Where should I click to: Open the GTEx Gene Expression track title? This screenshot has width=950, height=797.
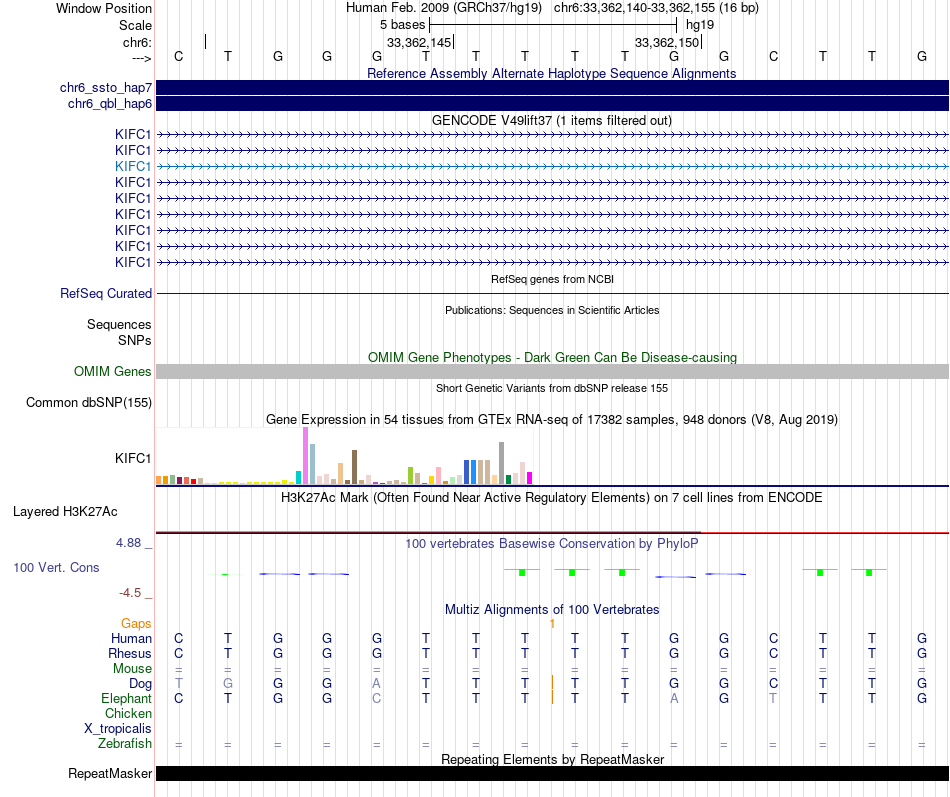(x=551, y=419)
